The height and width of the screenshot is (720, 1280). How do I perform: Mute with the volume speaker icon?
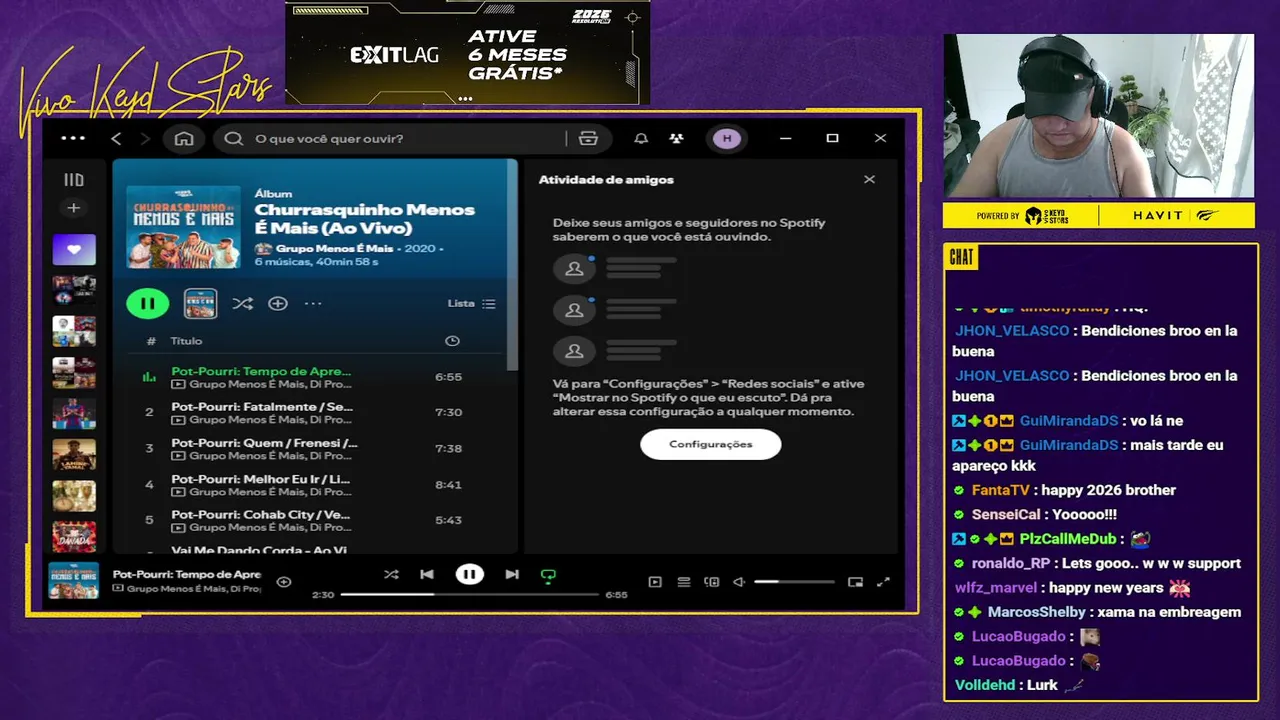[739, 581]
